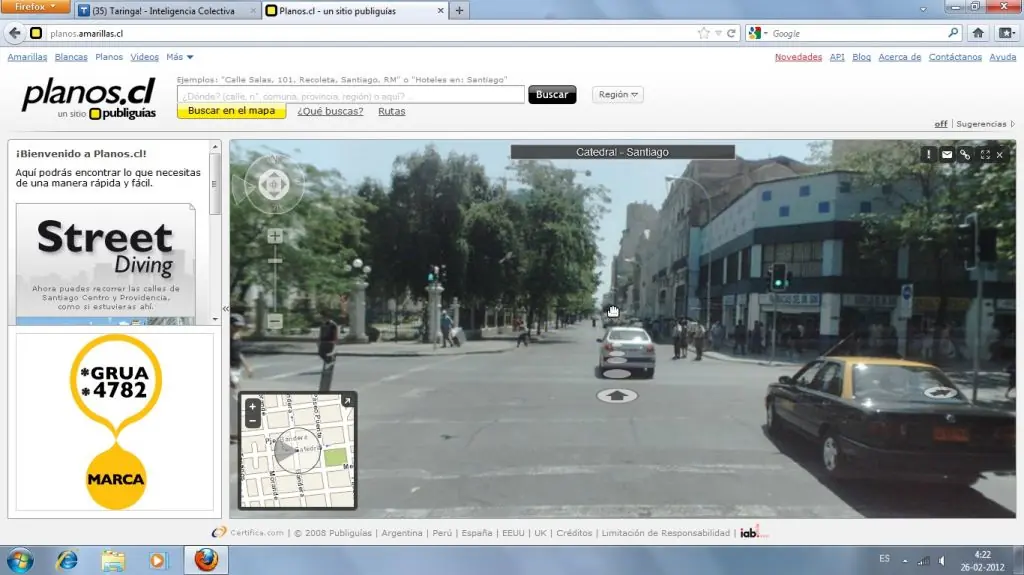The height and width of the screenshot is (575, 1024).
Task: Enlarge the mini map with corner arrow
Action: [347, 401]
